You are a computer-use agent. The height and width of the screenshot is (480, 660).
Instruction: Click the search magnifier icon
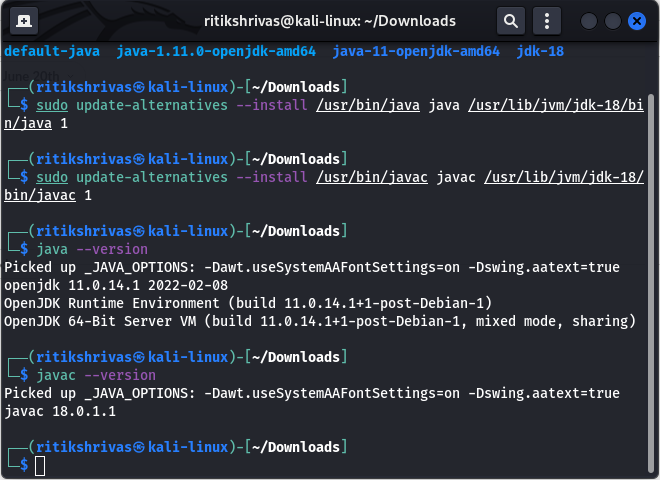click(x=511, y=21)
